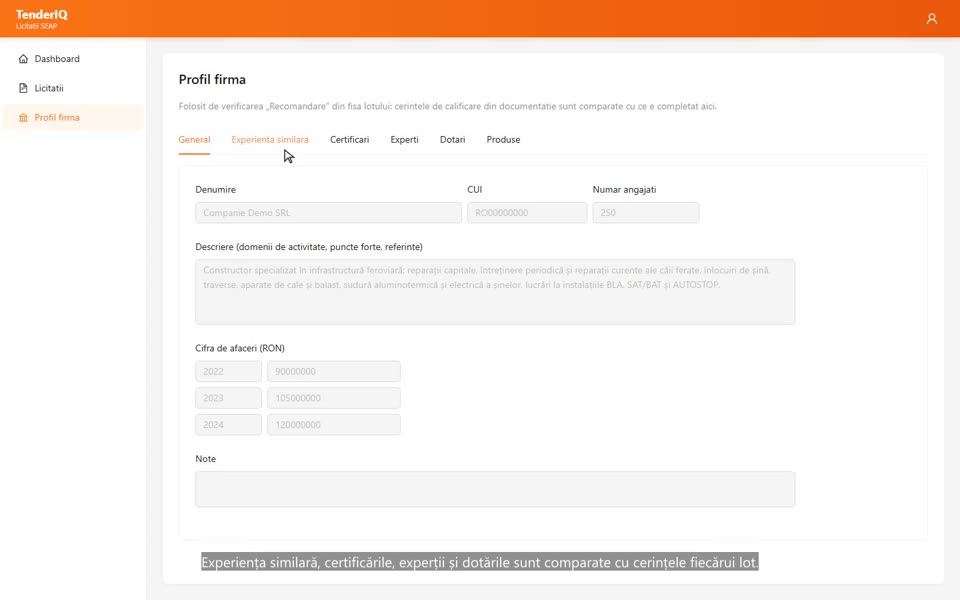Click the 120000000 turnover field
Viewport: 960px width, 600px height.
(334, 425)
